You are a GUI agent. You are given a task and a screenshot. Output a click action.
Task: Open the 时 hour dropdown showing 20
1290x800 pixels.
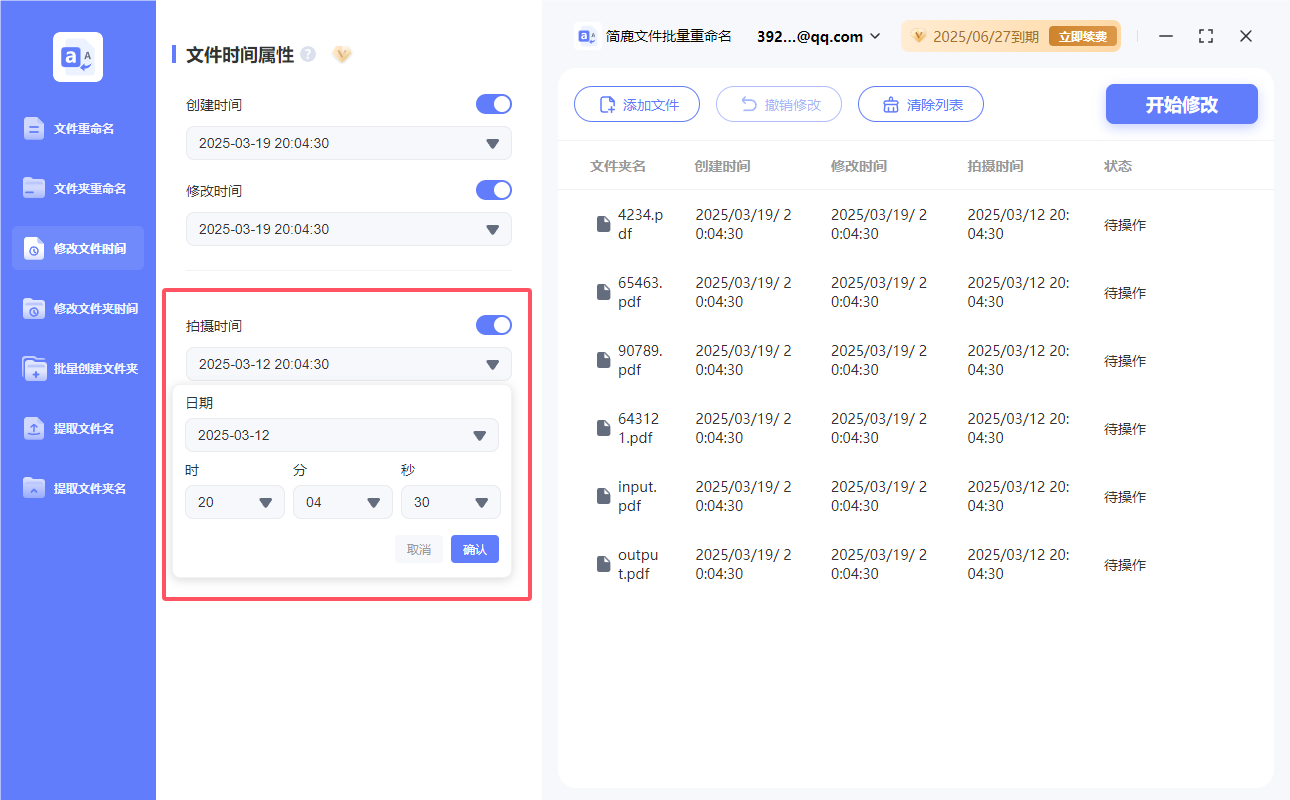234,502
